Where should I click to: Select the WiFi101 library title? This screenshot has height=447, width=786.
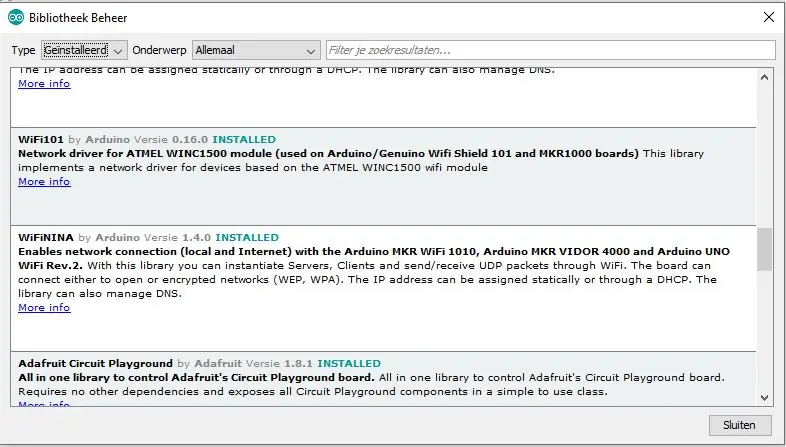tap(41, 139)
